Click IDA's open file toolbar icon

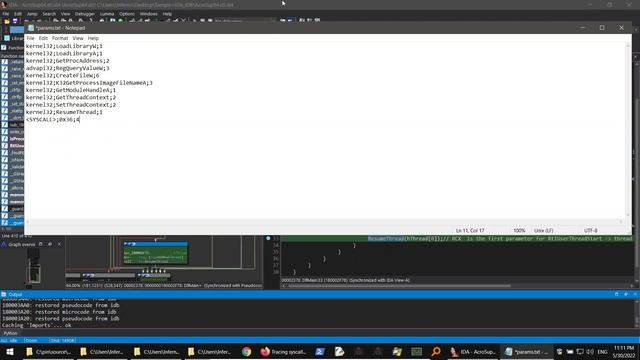tap(7, 21)
